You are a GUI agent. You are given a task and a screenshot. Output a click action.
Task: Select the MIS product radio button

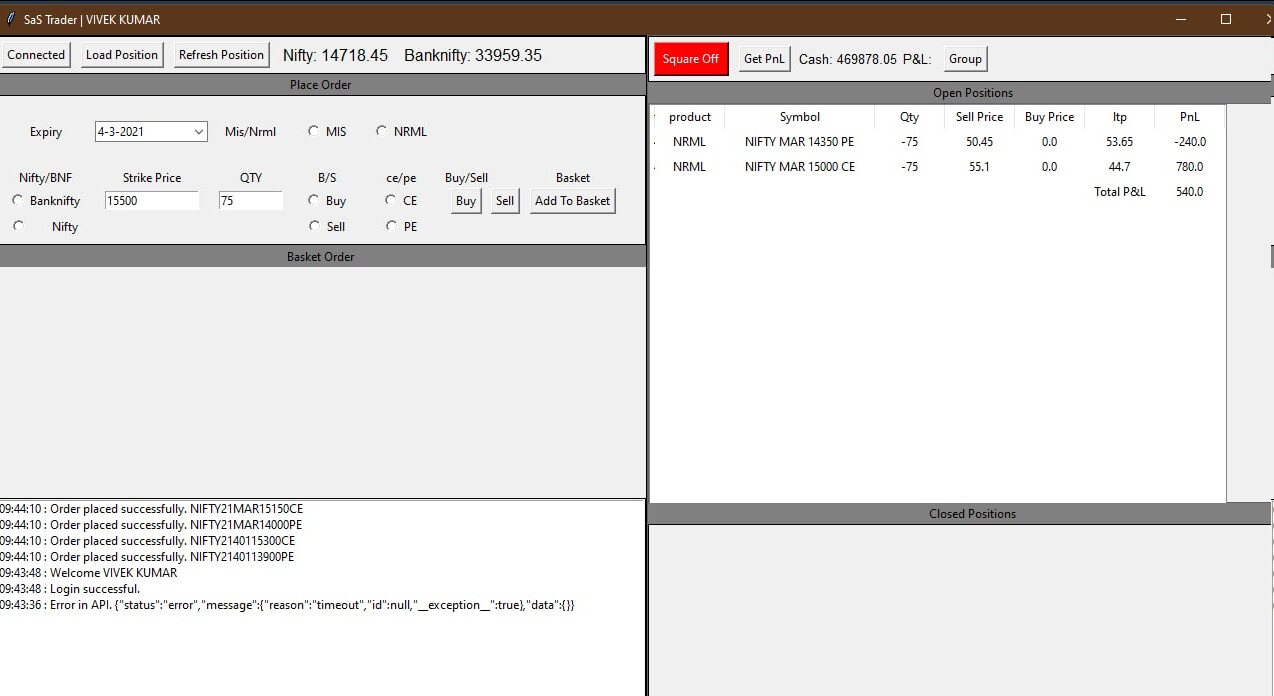pyautogui.click(x=315, y=131)
